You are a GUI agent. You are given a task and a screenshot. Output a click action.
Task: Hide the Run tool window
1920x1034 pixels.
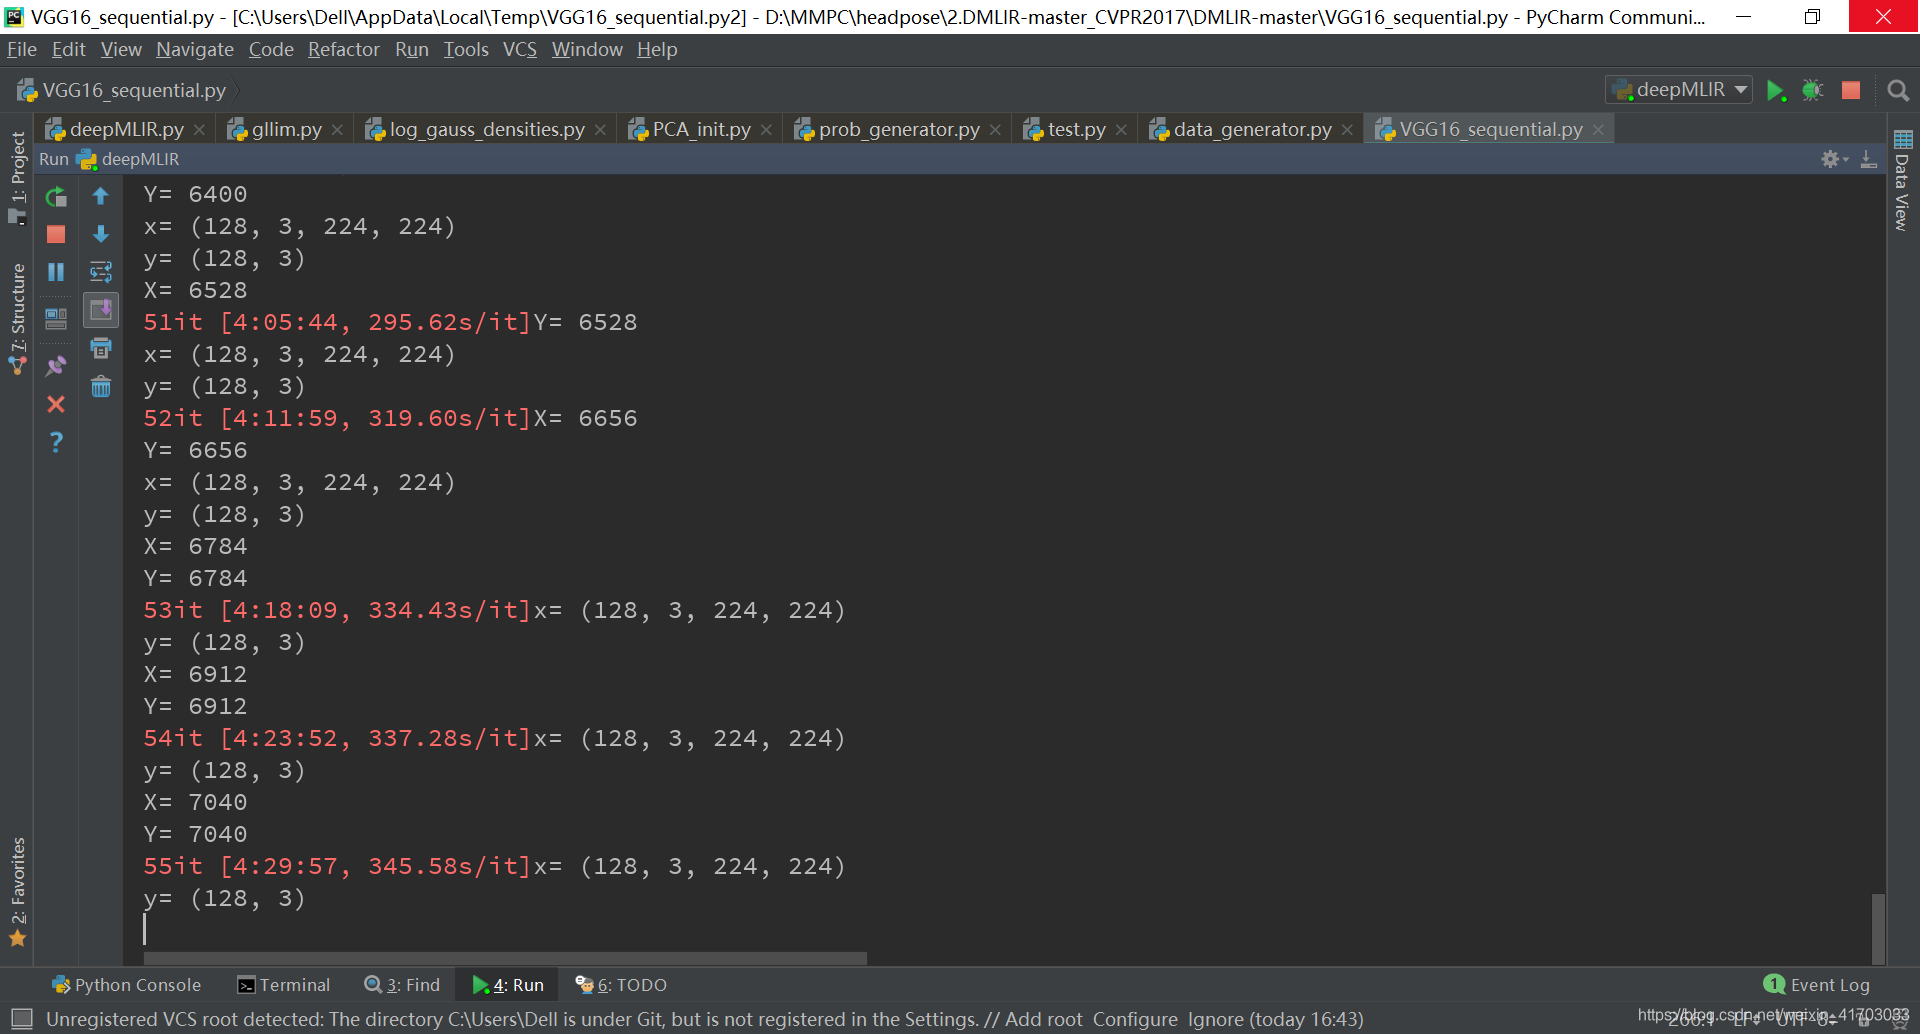pyautogui.click(x=1868, y=159)
